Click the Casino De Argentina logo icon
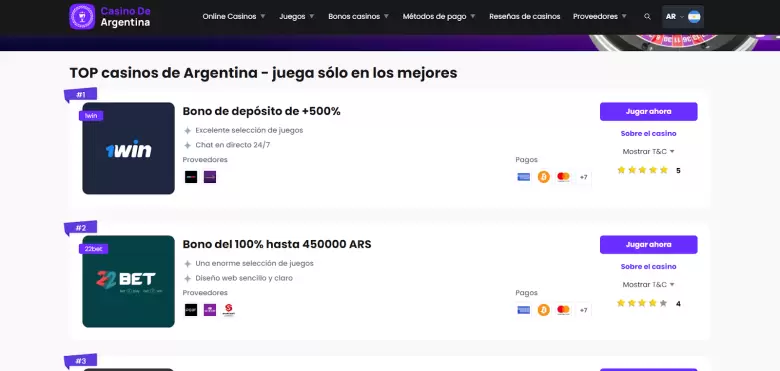 tap(82, 16)
